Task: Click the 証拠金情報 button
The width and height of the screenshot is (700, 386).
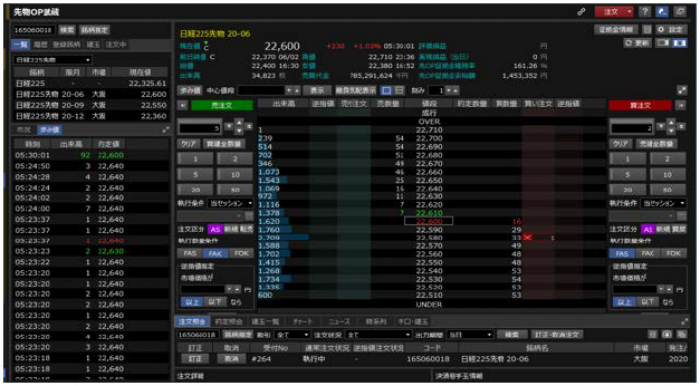Action: click(617, 30)
